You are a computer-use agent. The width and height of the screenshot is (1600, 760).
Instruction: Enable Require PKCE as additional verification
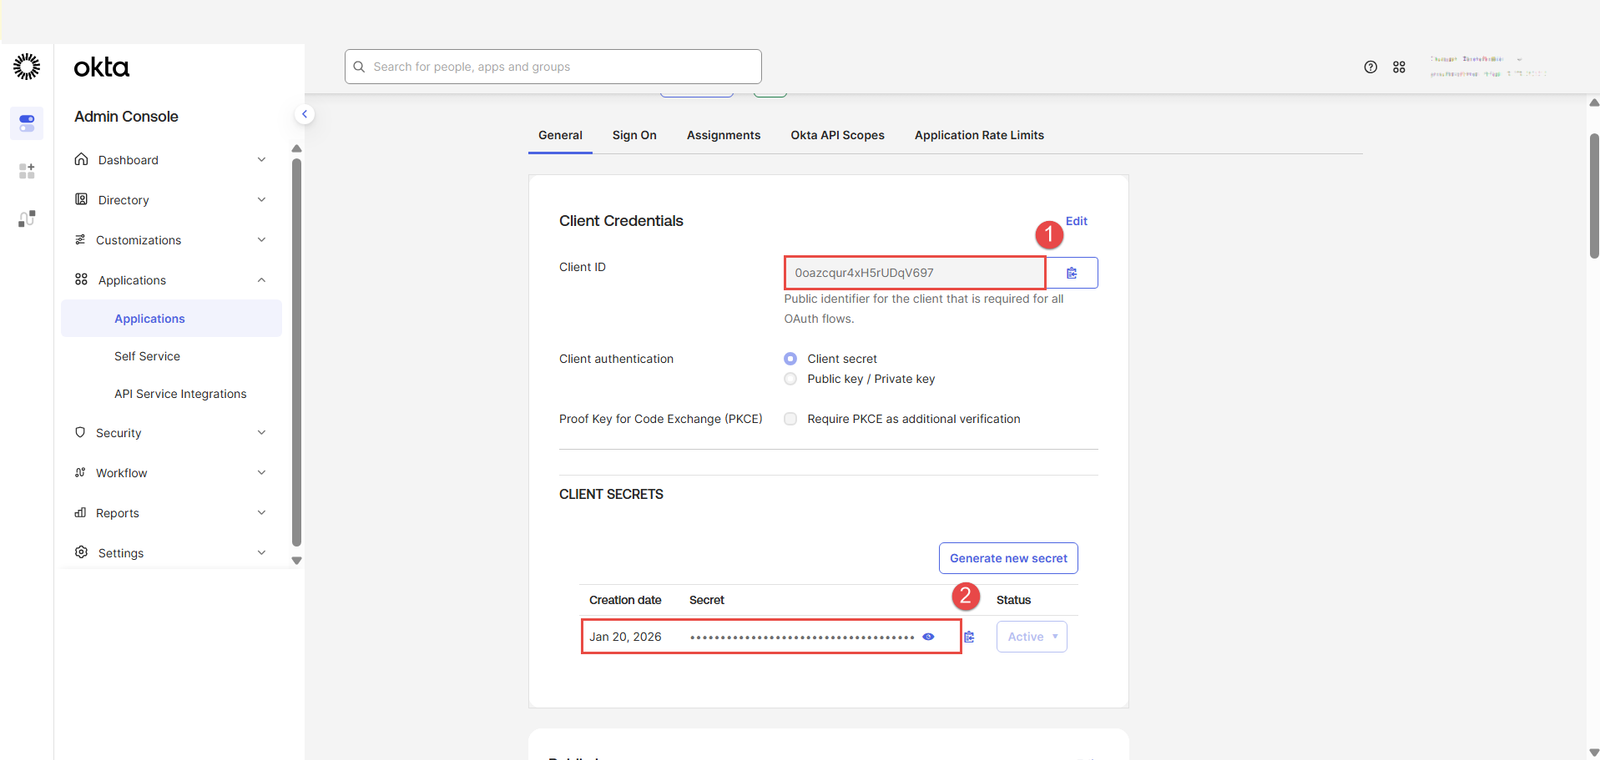pyautogui.click(x=790, y=419)
